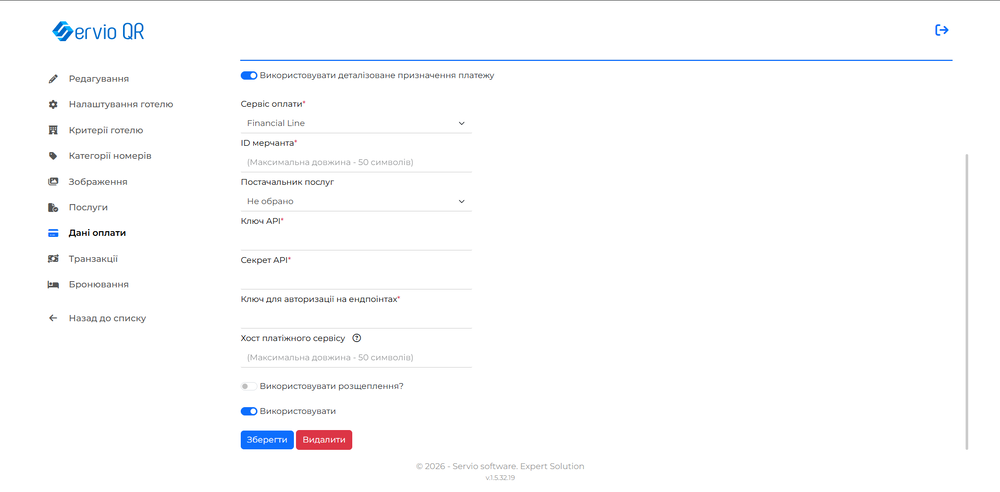This screenshot has width=1000, height=492.
Task: Open Транзакції section
Action: click(93, 259)
